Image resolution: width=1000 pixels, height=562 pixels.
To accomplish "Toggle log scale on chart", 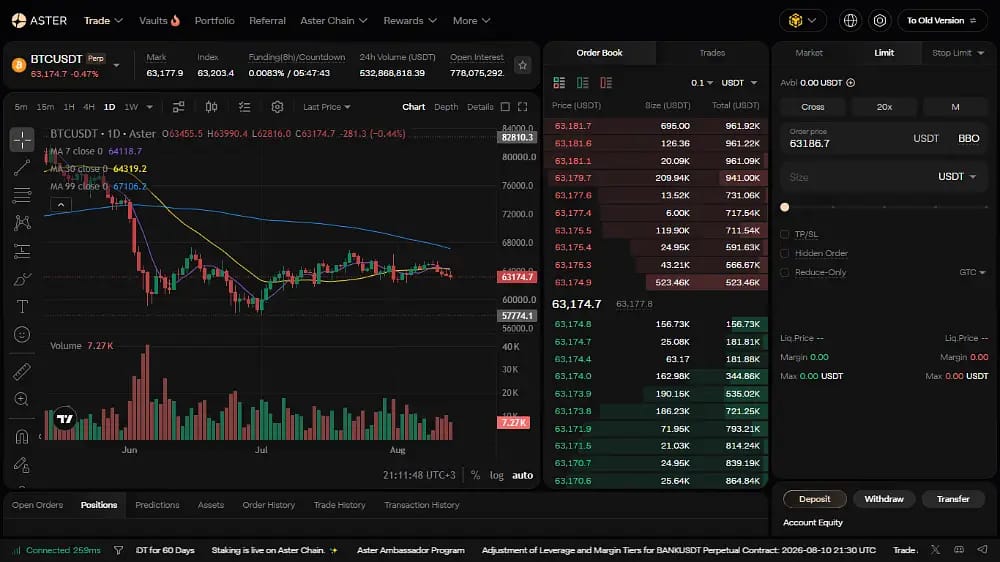I will point(497,475).
